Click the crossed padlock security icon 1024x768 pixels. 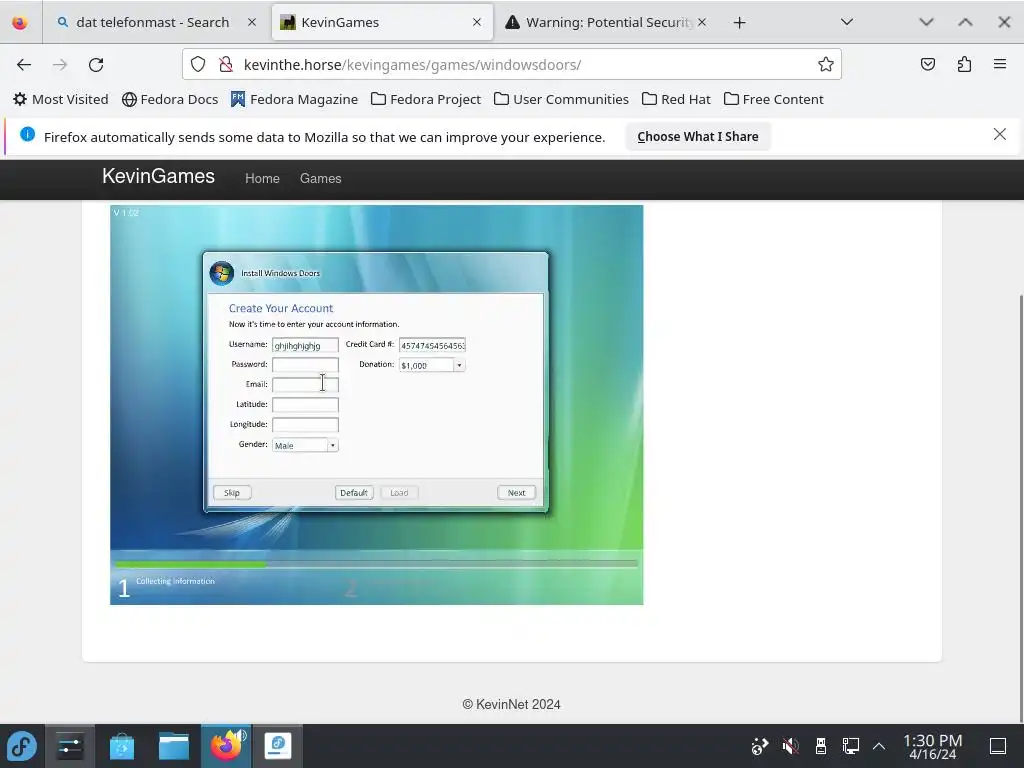[x=226, y=64]
